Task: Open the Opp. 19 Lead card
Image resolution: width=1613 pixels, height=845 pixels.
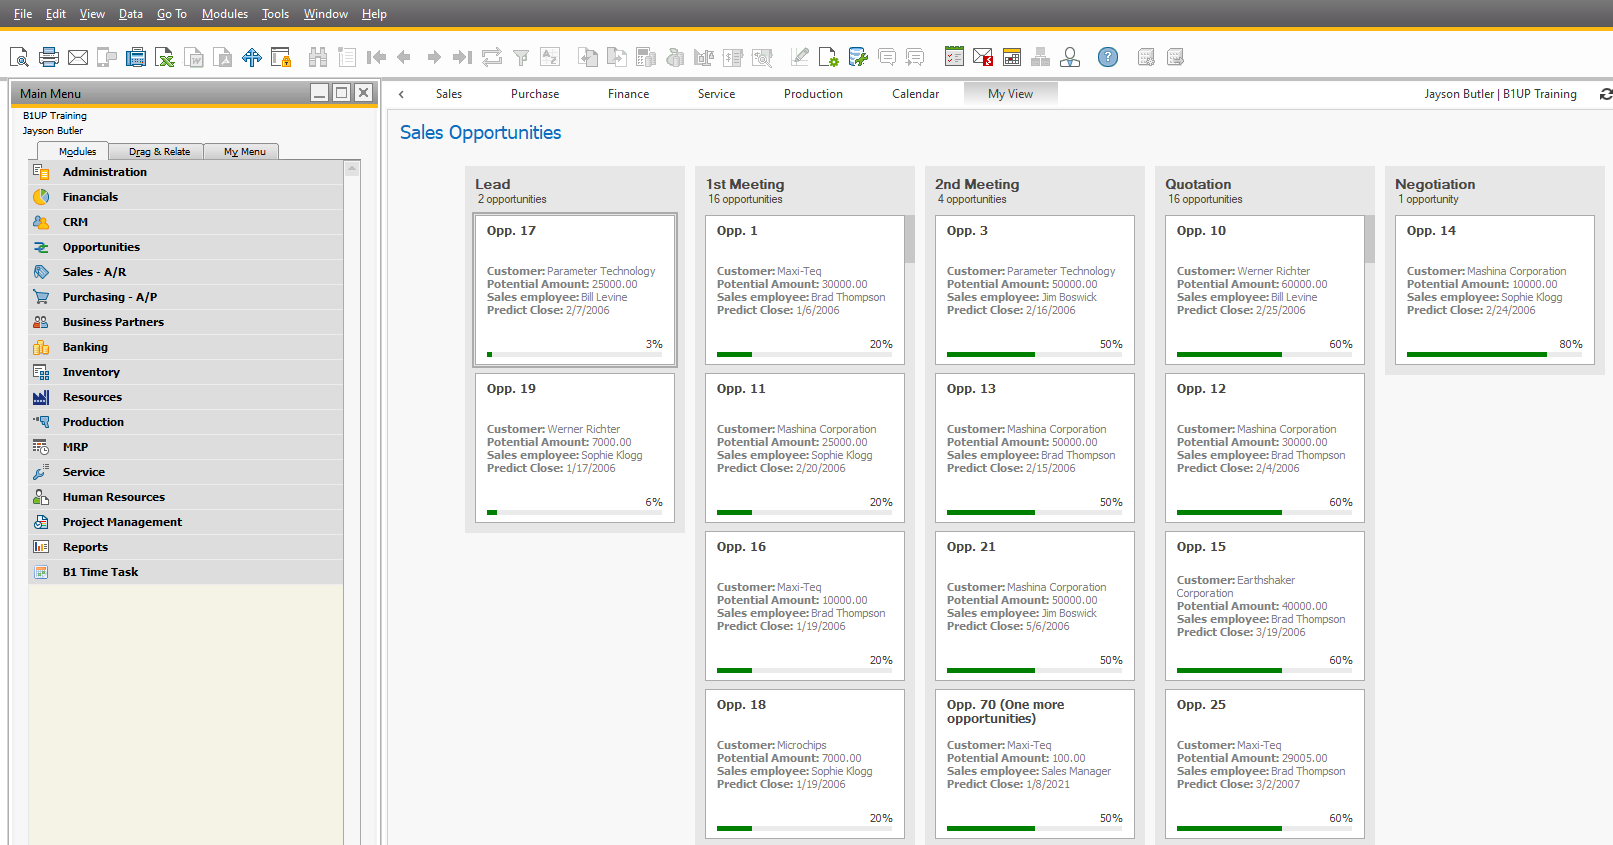Action: (575, 448)
